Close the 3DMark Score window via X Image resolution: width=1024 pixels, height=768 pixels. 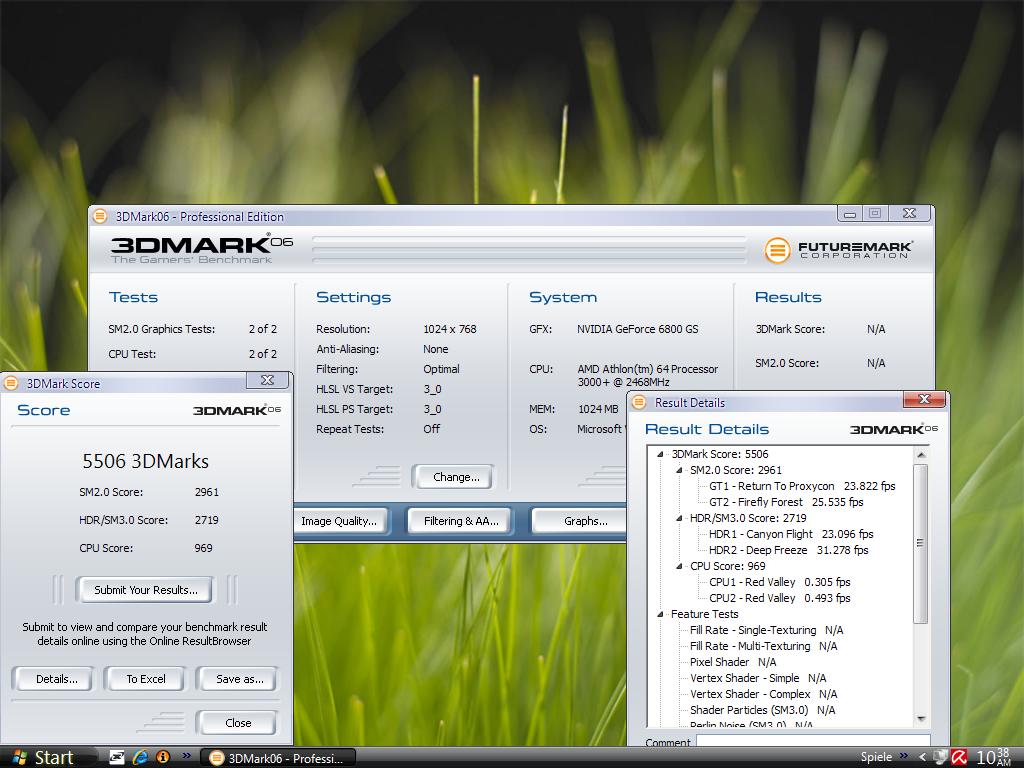click(268, 380)
